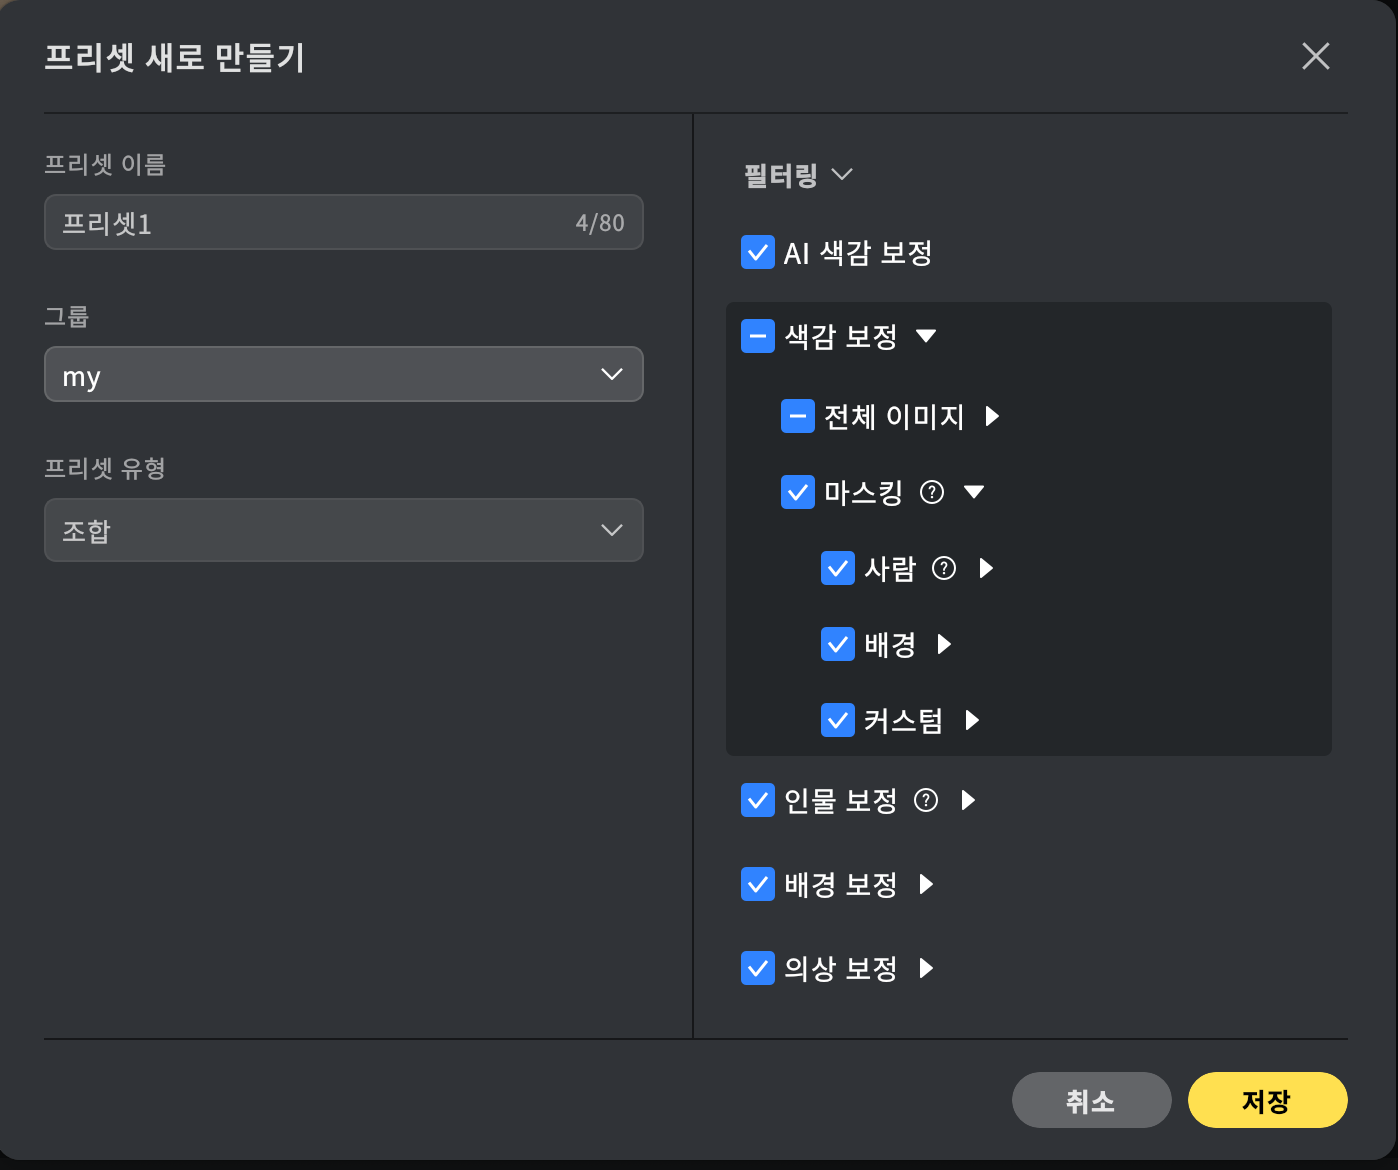The height and width of the screenshot is (1170, 1398).
Task: Click the 취소 button
Action: pos(1091,1100)
